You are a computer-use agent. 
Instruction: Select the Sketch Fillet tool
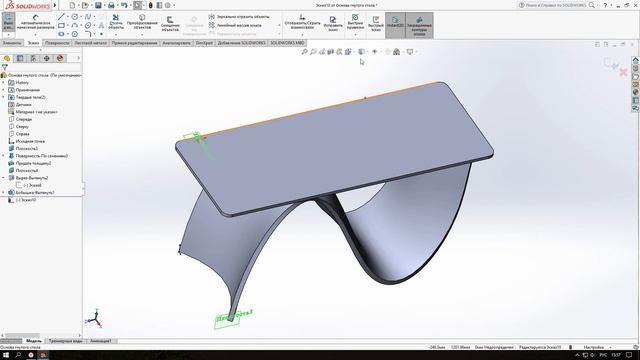pos(88,34)
